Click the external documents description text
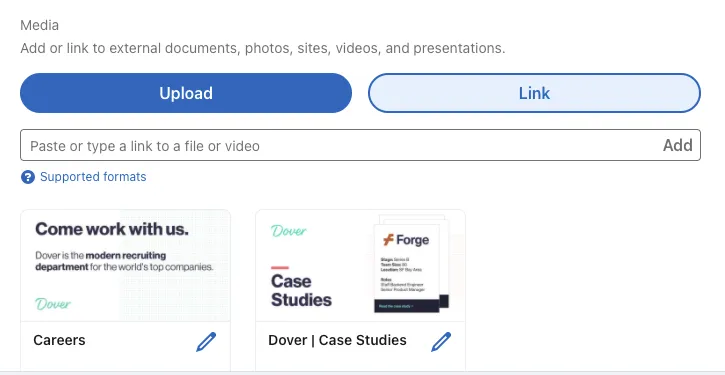Screen dimensions: 725x375 pyautogui.click(x=263, y=48)
